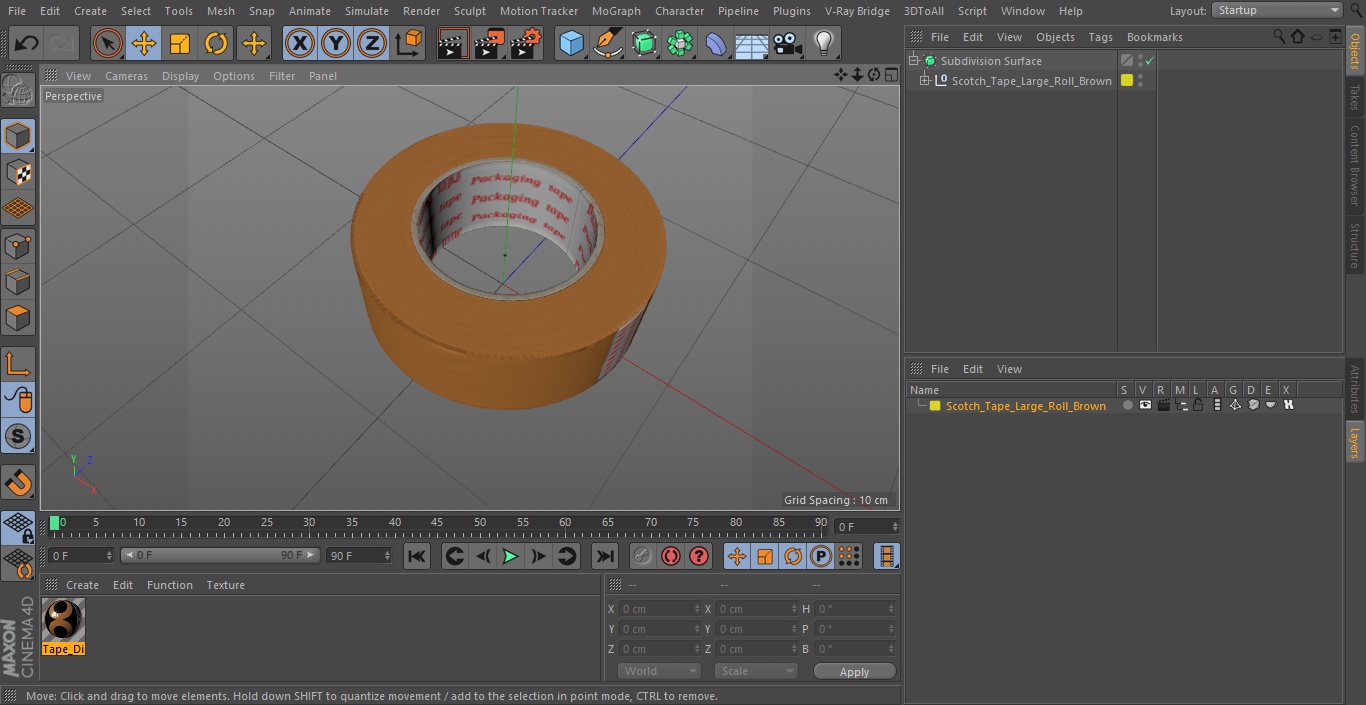Expand the Scotch_Tape_Large_Roll_Brown object
Screen dimensions: 1366x705
925,81
